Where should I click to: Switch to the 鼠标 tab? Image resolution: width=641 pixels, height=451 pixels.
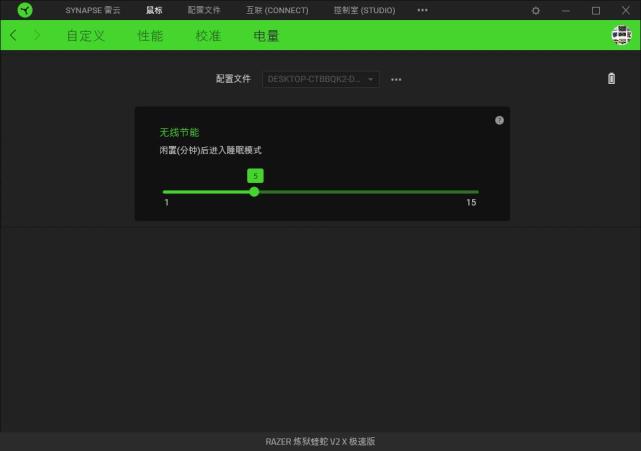pyautogui.click(x=154, y=10)
